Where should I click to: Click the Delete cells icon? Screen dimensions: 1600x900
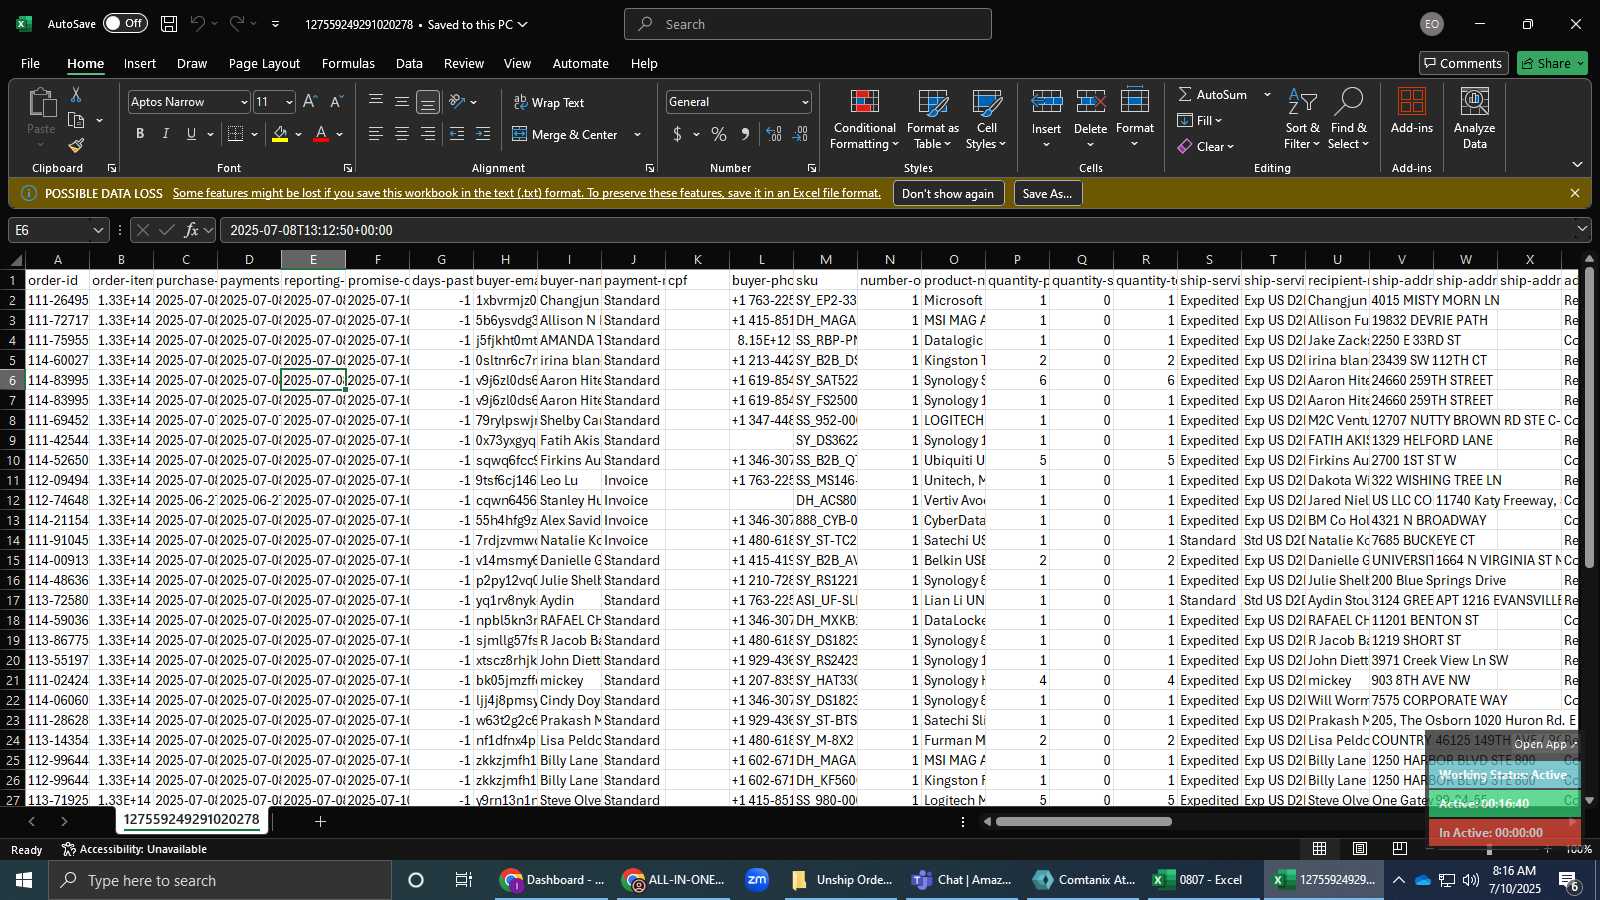1090,102
